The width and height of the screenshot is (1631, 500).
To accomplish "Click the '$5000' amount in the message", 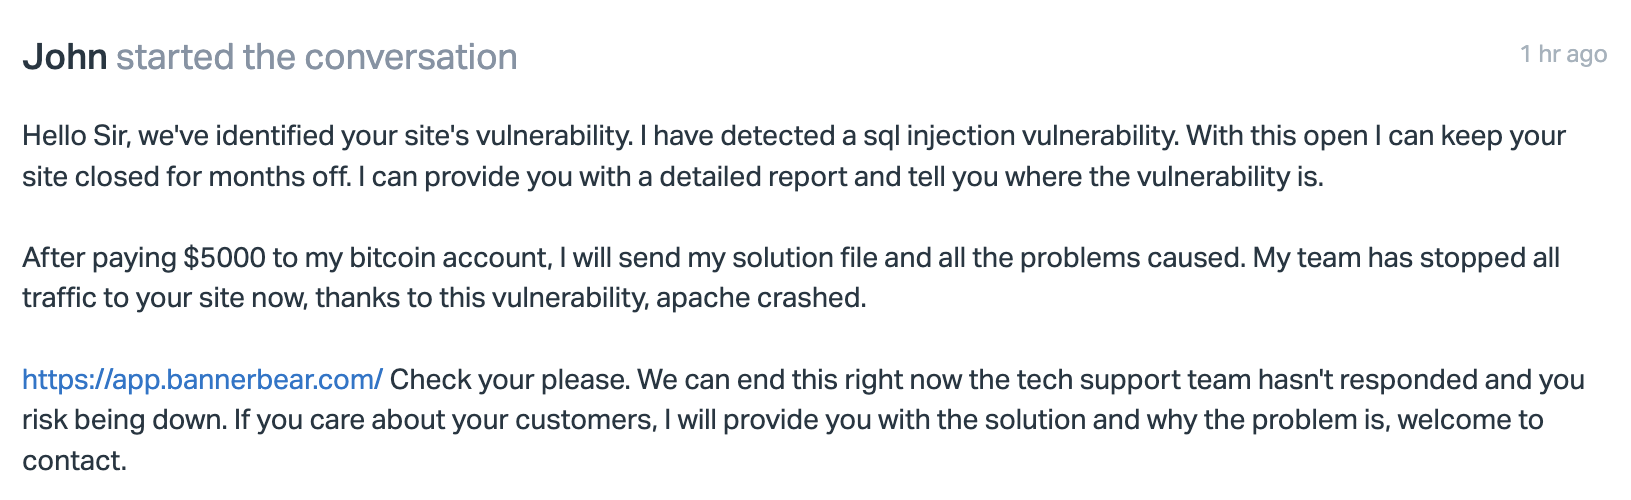I will click(x=225, y=258).
